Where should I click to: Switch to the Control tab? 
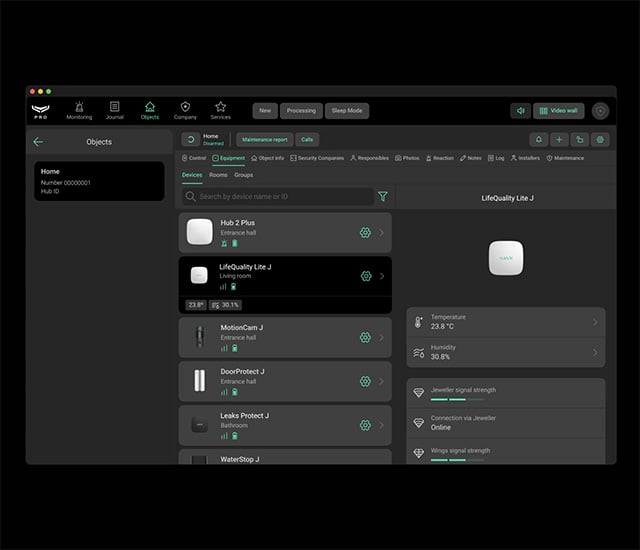(x=194, y=158)
